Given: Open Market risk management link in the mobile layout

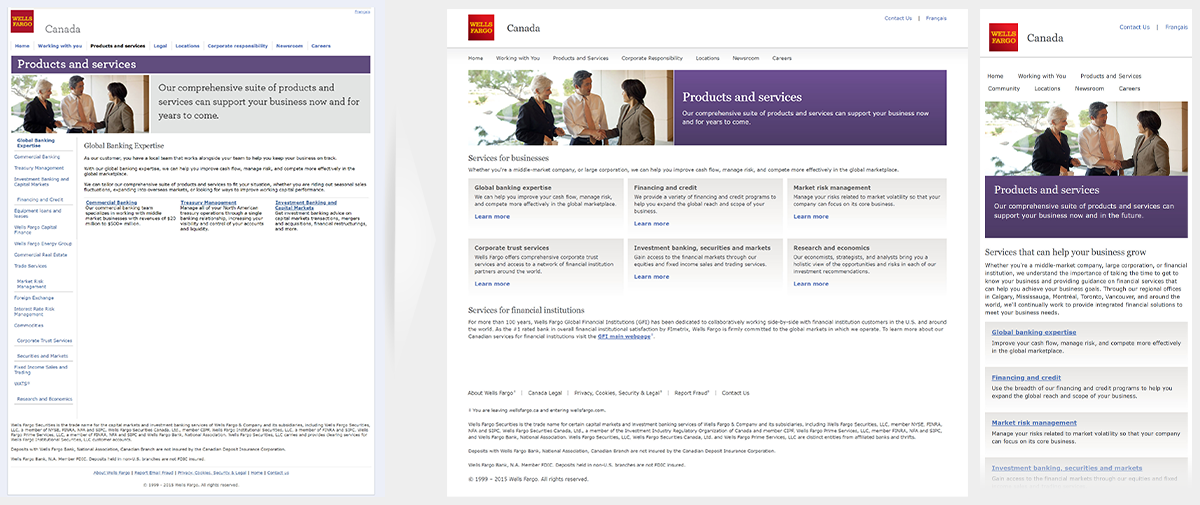Looking at the screenshot, I should pos(1034,423).
